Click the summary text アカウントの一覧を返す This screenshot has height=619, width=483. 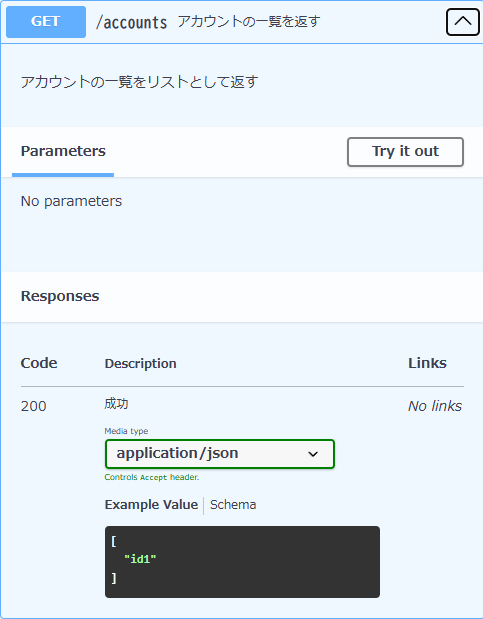click(249, 22)
